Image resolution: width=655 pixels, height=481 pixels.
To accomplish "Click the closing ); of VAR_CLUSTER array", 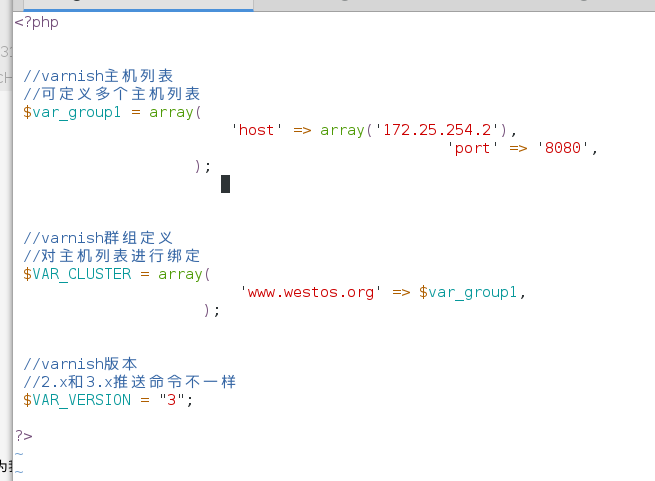I will point(211,310).
